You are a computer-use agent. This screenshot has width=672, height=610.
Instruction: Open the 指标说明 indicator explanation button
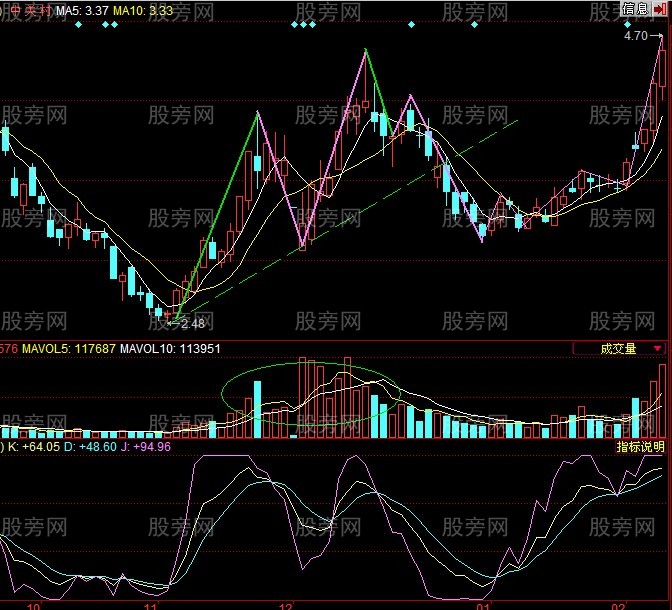click(640, 447)
